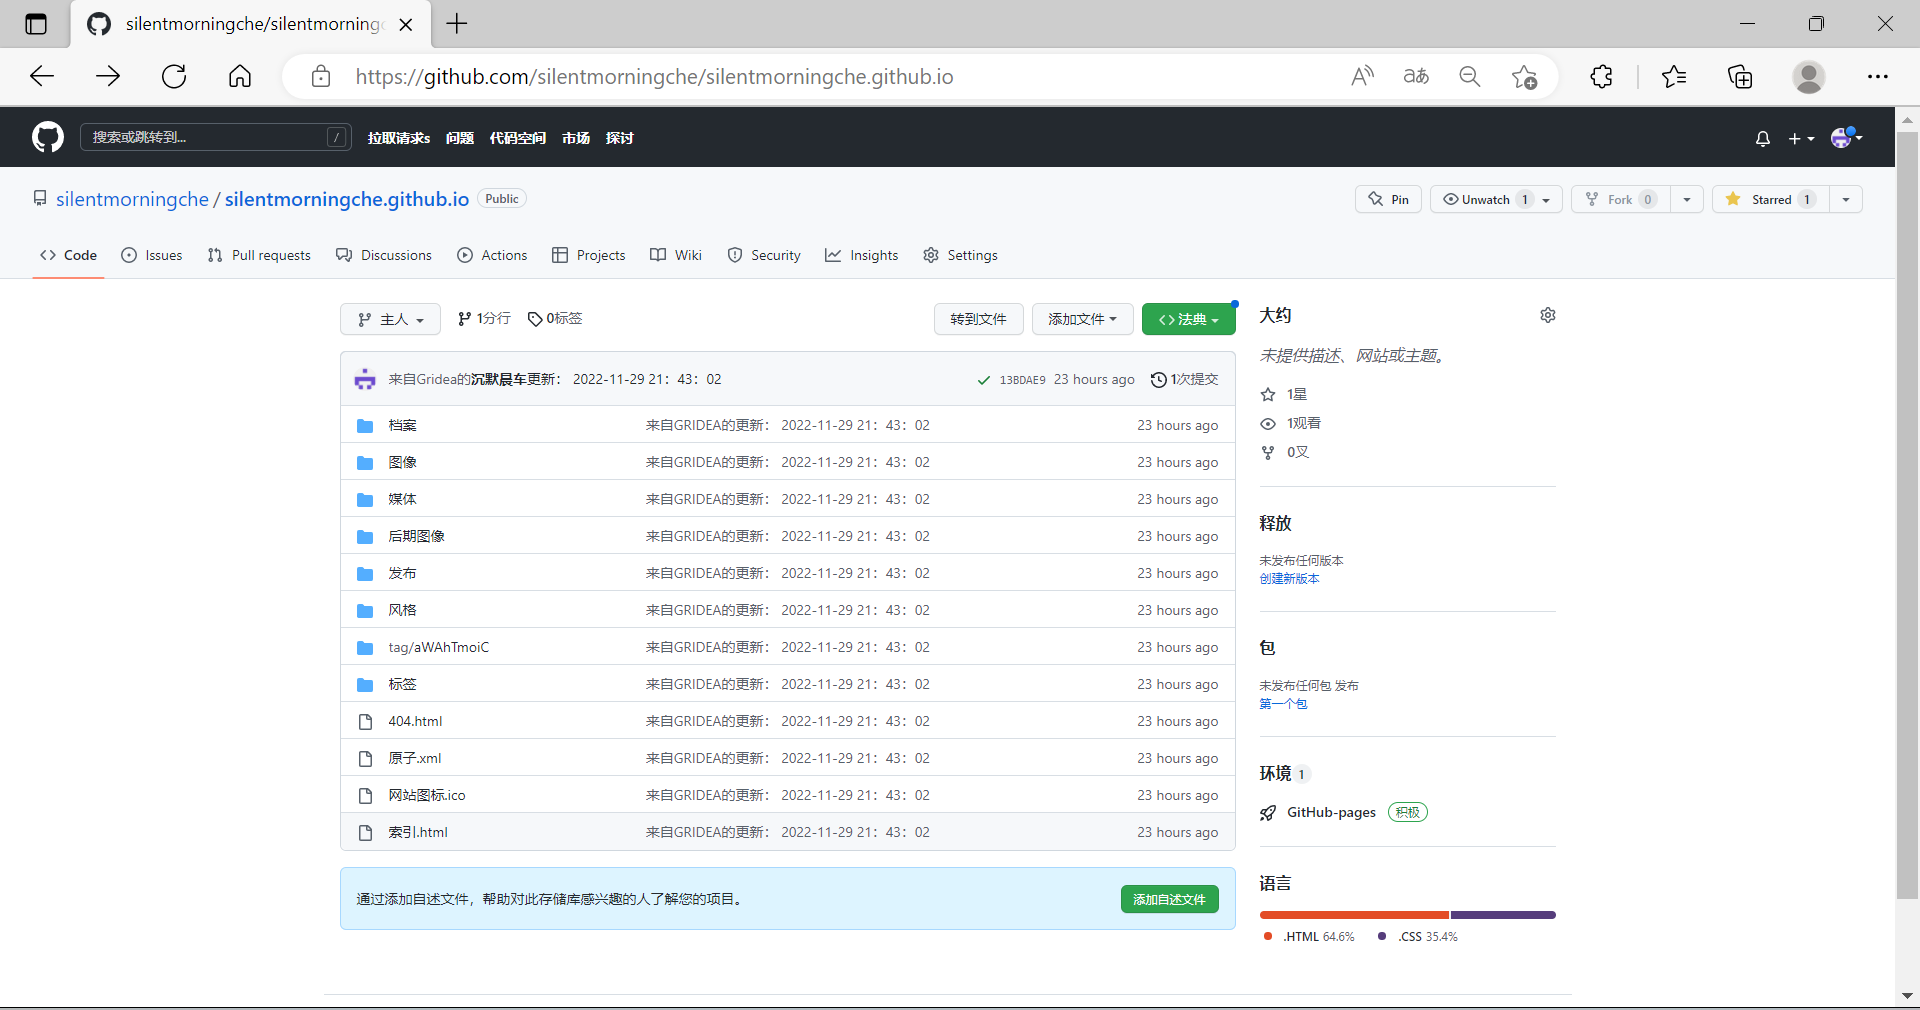Click the gear icon beside 大约
Image resolution: width=1920 pixels, height=1010 pixels.
pos(1547,316)
